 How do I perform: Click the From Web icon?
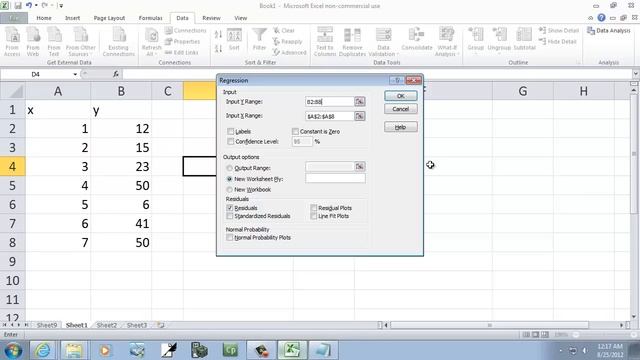[x=33, y=42]
